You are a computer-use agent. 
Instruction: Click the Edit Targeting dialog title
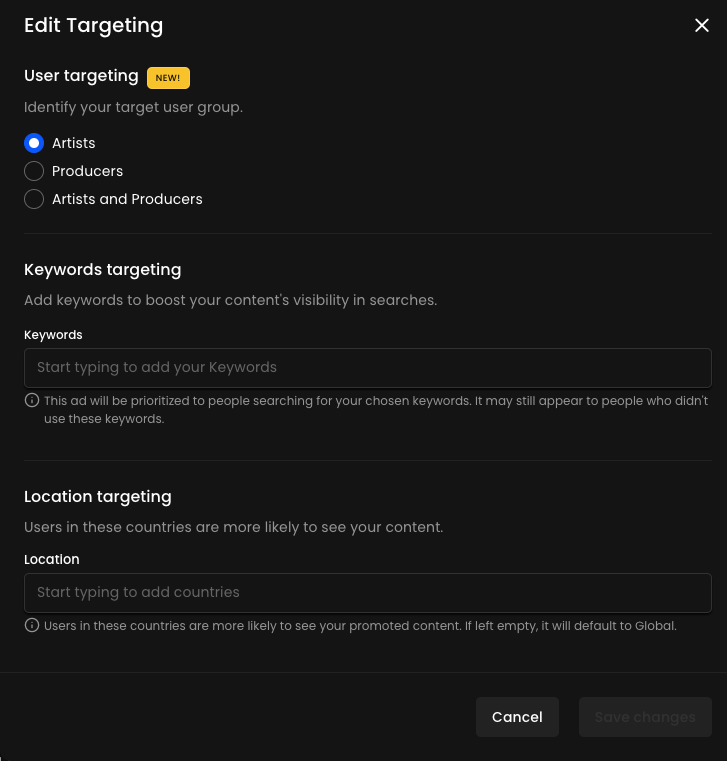coord(93,26)
